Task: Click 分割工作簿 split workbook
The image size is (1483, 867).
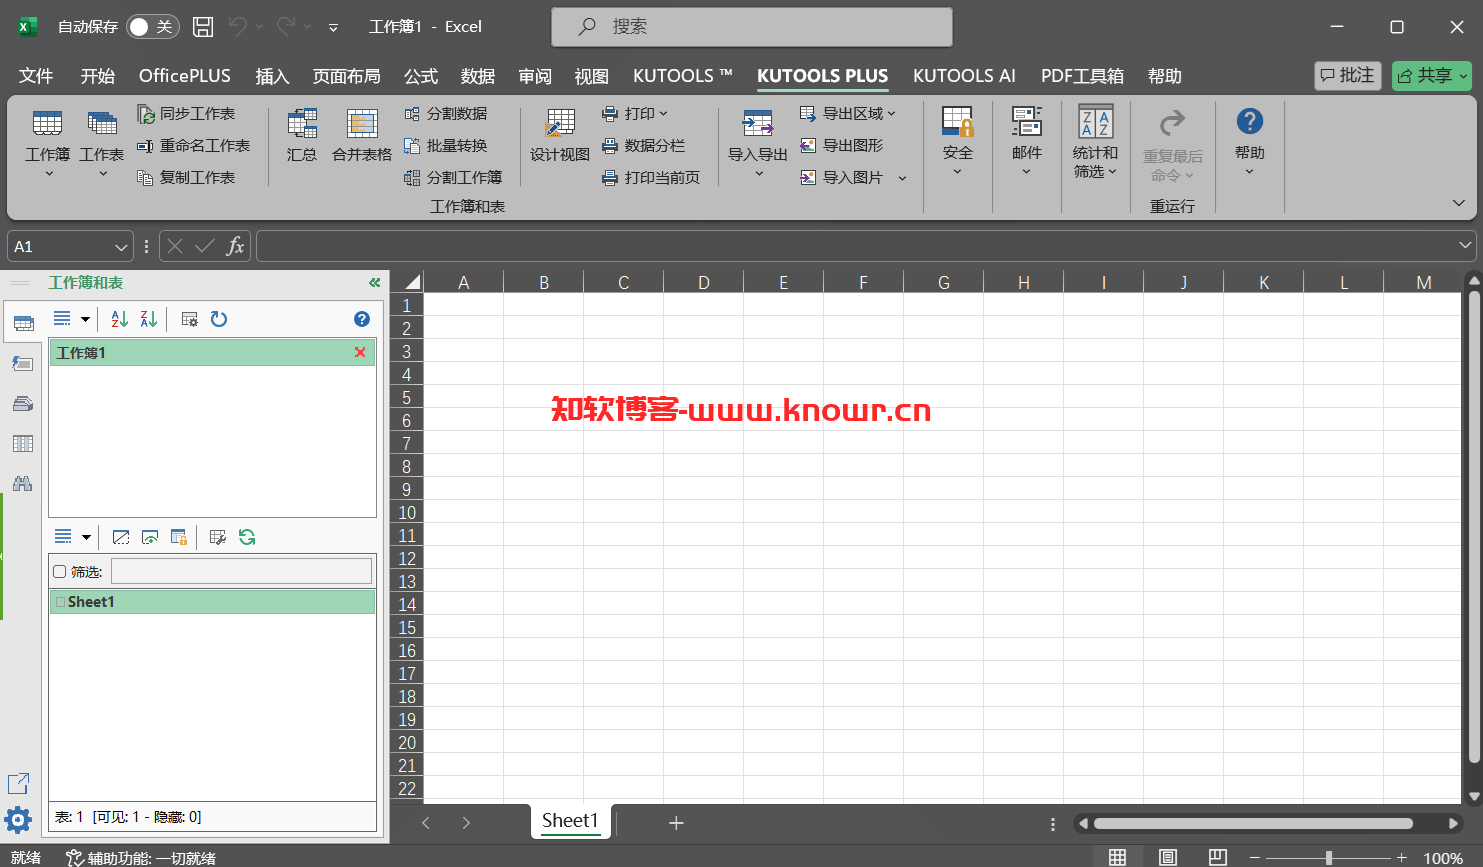Action: click(x=453, y=178)
